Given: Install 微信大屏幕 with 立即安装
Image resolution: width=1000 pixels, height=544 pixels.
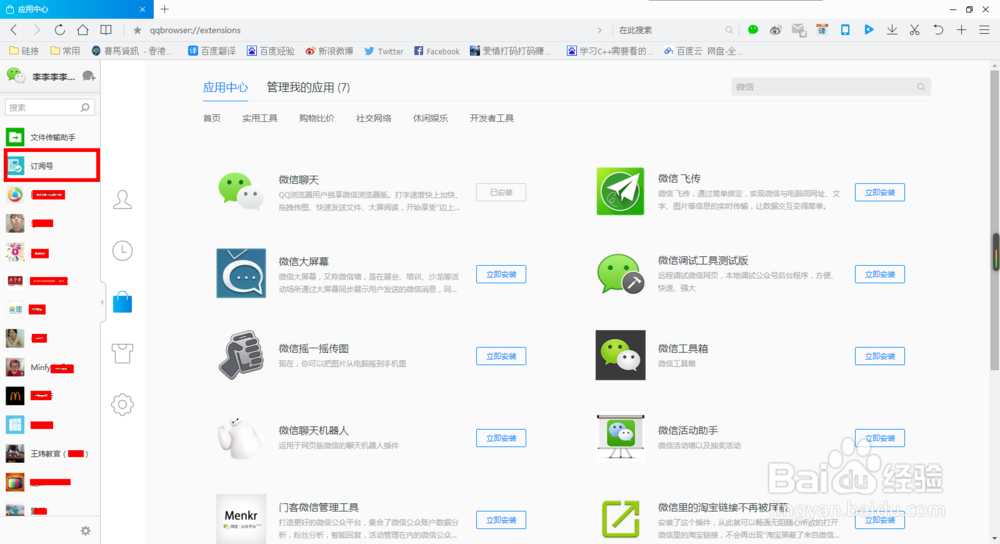Looking at the screenshot, I should [501, 274].
